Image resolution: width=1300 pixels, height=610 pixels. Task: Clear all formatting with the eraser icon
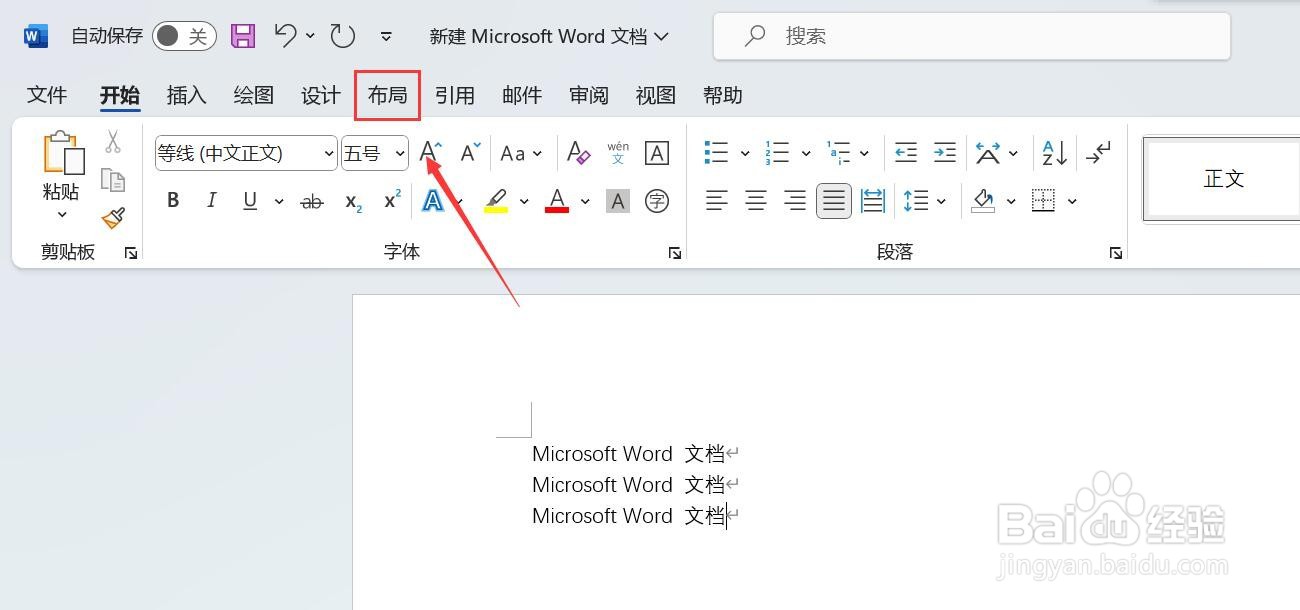[x=578, y=152]
